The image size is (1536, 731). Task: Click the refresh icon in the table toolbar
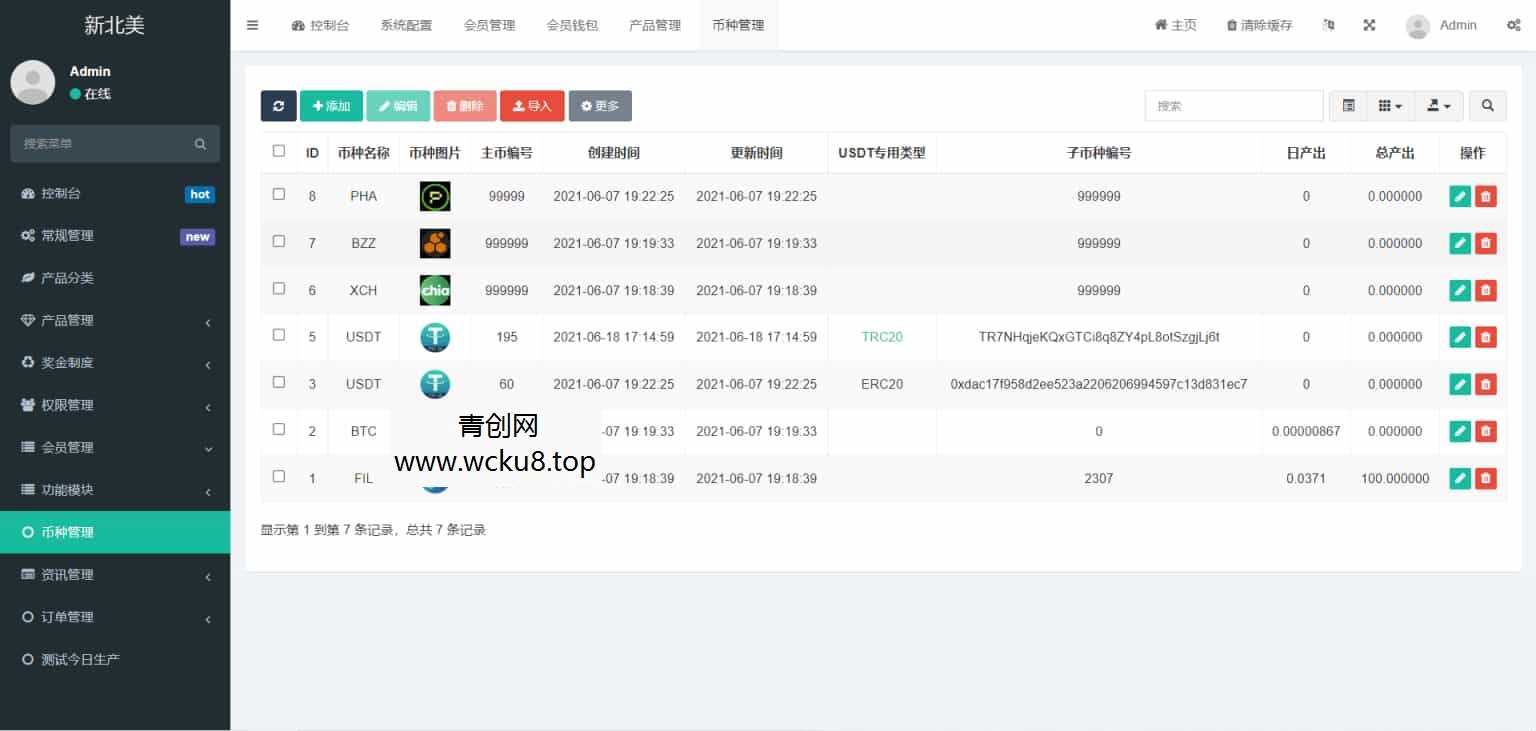[x=278, y=105]
